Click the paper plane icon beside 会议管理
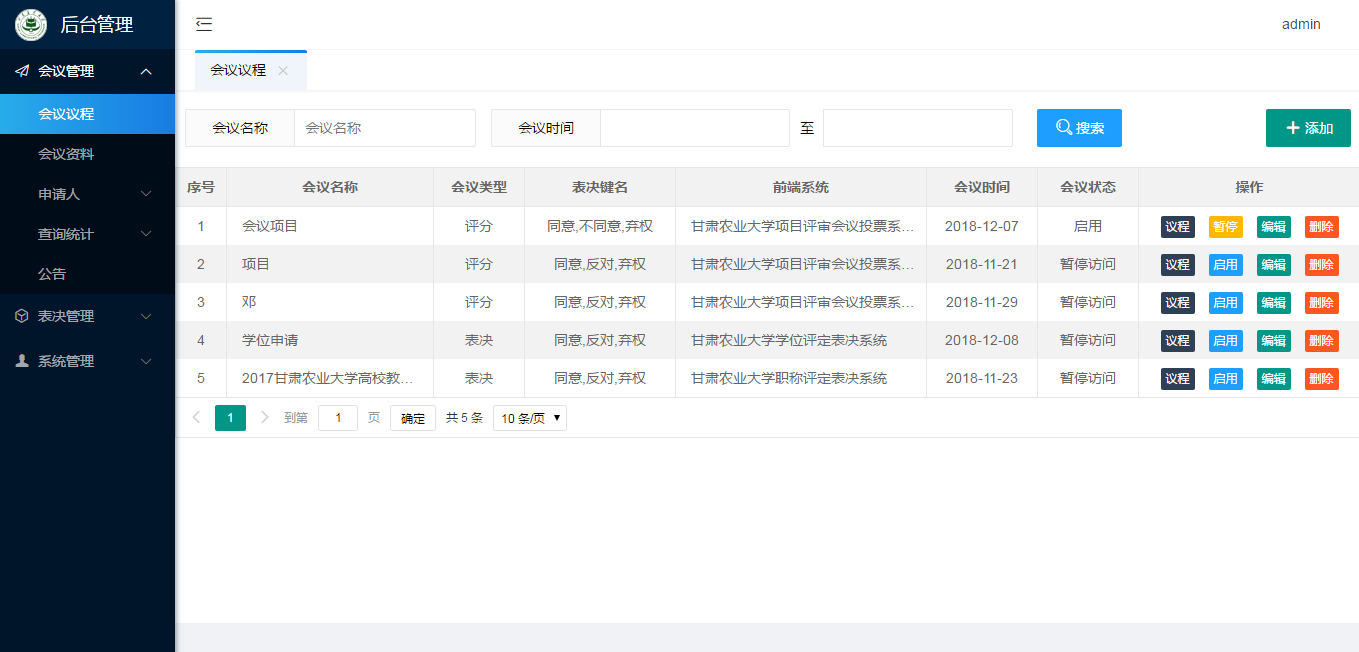Image resolution: width=1359 pixels, height=652 pixels. (x=22, y=71)
